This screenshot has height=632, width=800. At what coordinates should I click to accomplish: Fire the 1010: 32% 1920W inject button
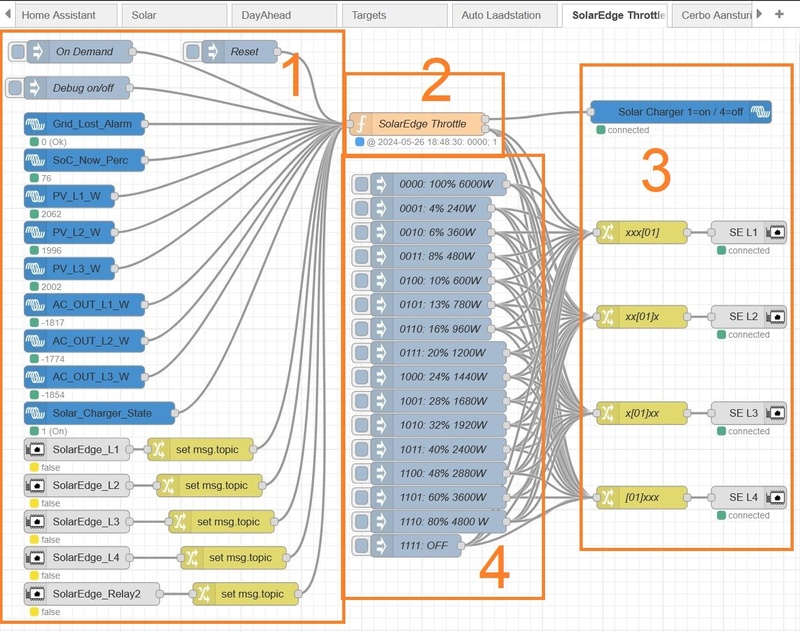361,425
